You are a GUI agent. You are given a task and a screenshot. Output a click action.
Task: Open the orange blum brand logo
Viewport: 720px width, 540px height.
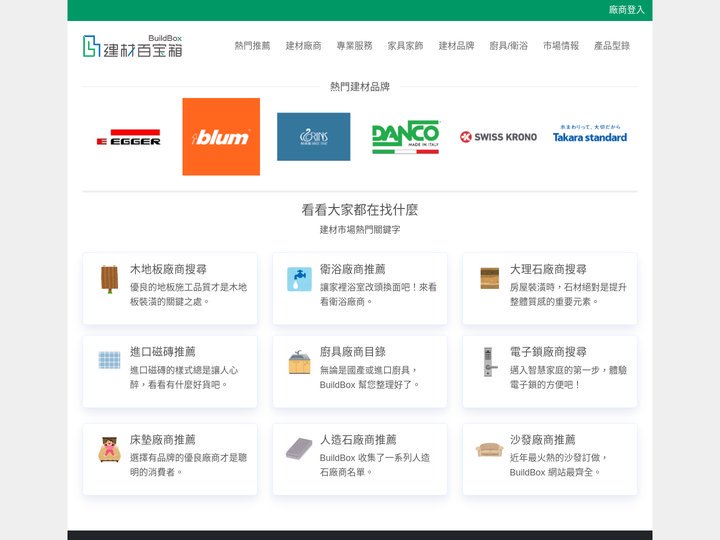click(x=221, y=136)
